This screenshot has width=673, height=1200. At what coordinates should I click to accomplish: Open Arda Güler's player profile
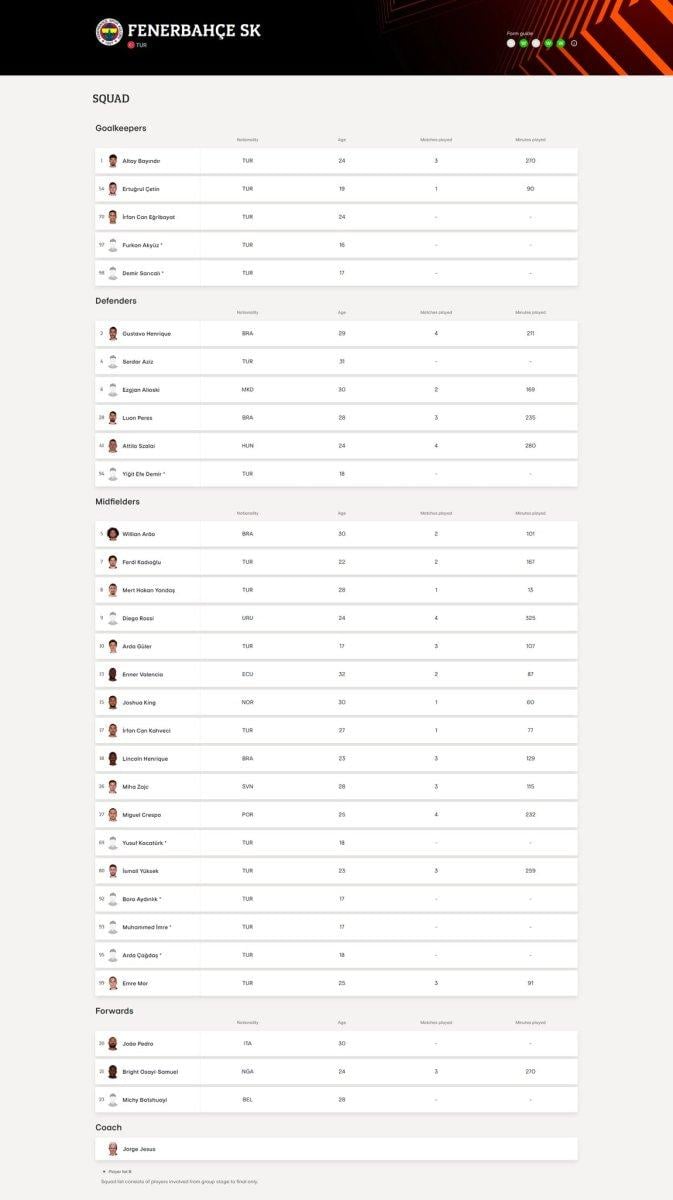pyautogui.click(x=137, y=646)
